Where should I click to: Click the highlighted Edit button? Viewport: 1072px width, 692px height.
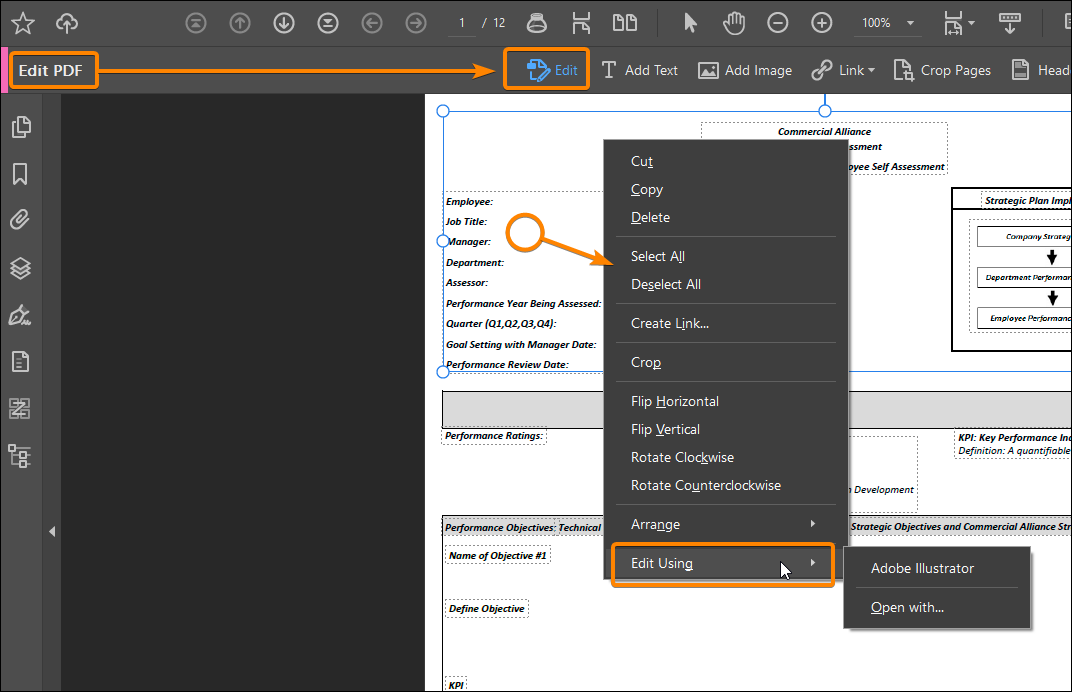click(x=546, y=69)
